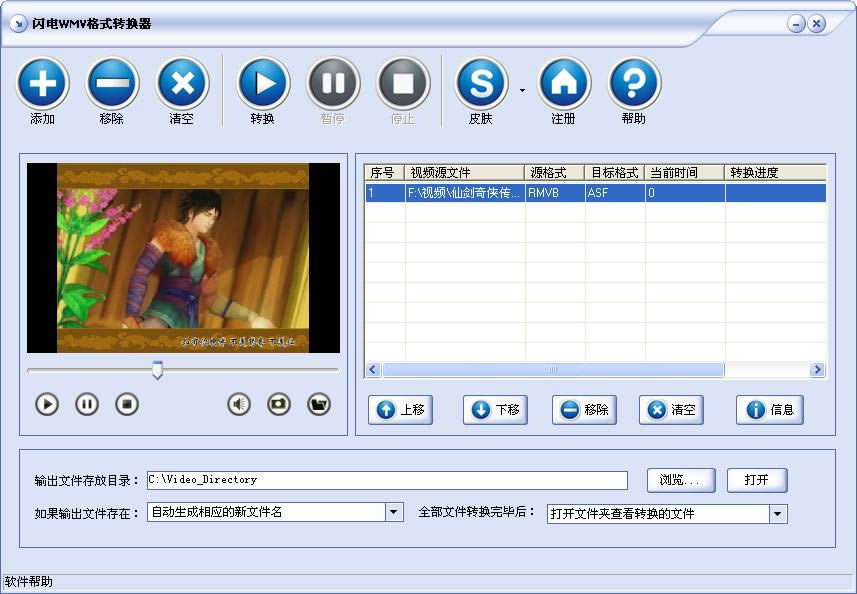Pause the preview video
The height and width of the screenshot is (594, 857).
[x=87, y=404]
